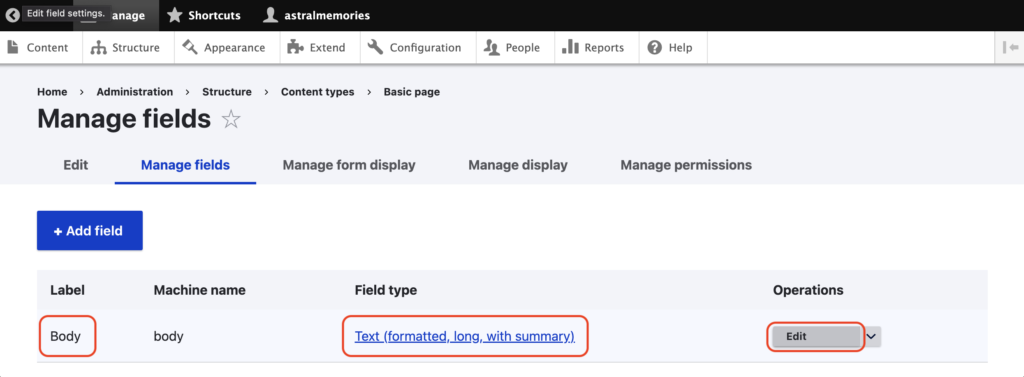Click Edit button for Body field
1024x377 pixels.
pos(816,336)
